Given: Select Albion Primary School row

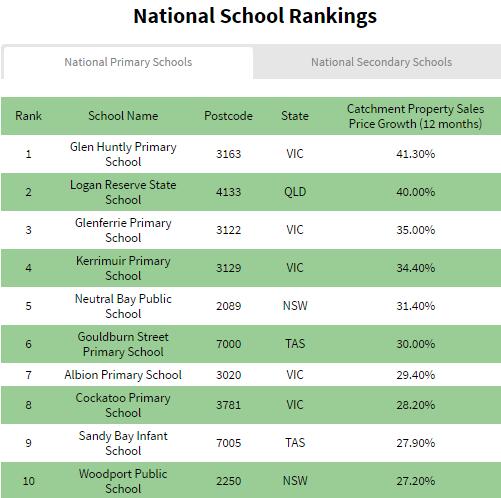Looking at the screenshot, I should click(x=251, y=375).
